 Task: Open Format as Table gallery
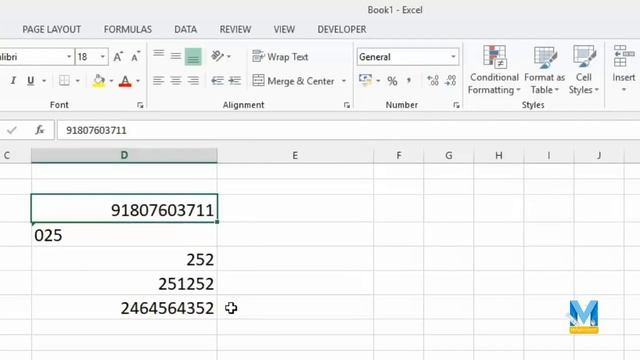point(544,70)
